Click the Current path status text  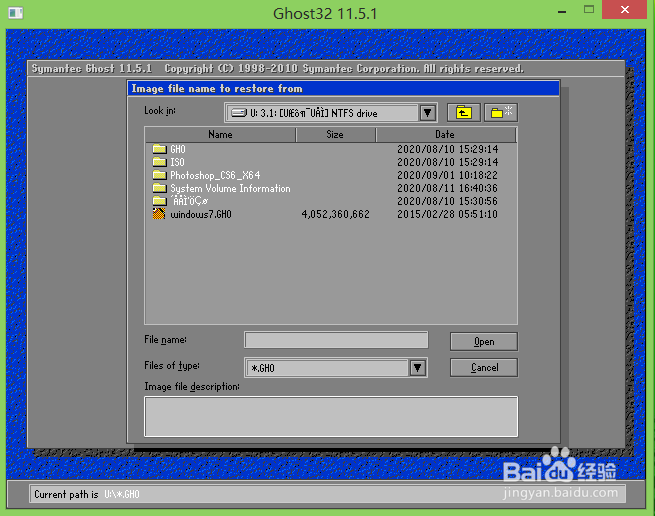click(x=87, y=494)
